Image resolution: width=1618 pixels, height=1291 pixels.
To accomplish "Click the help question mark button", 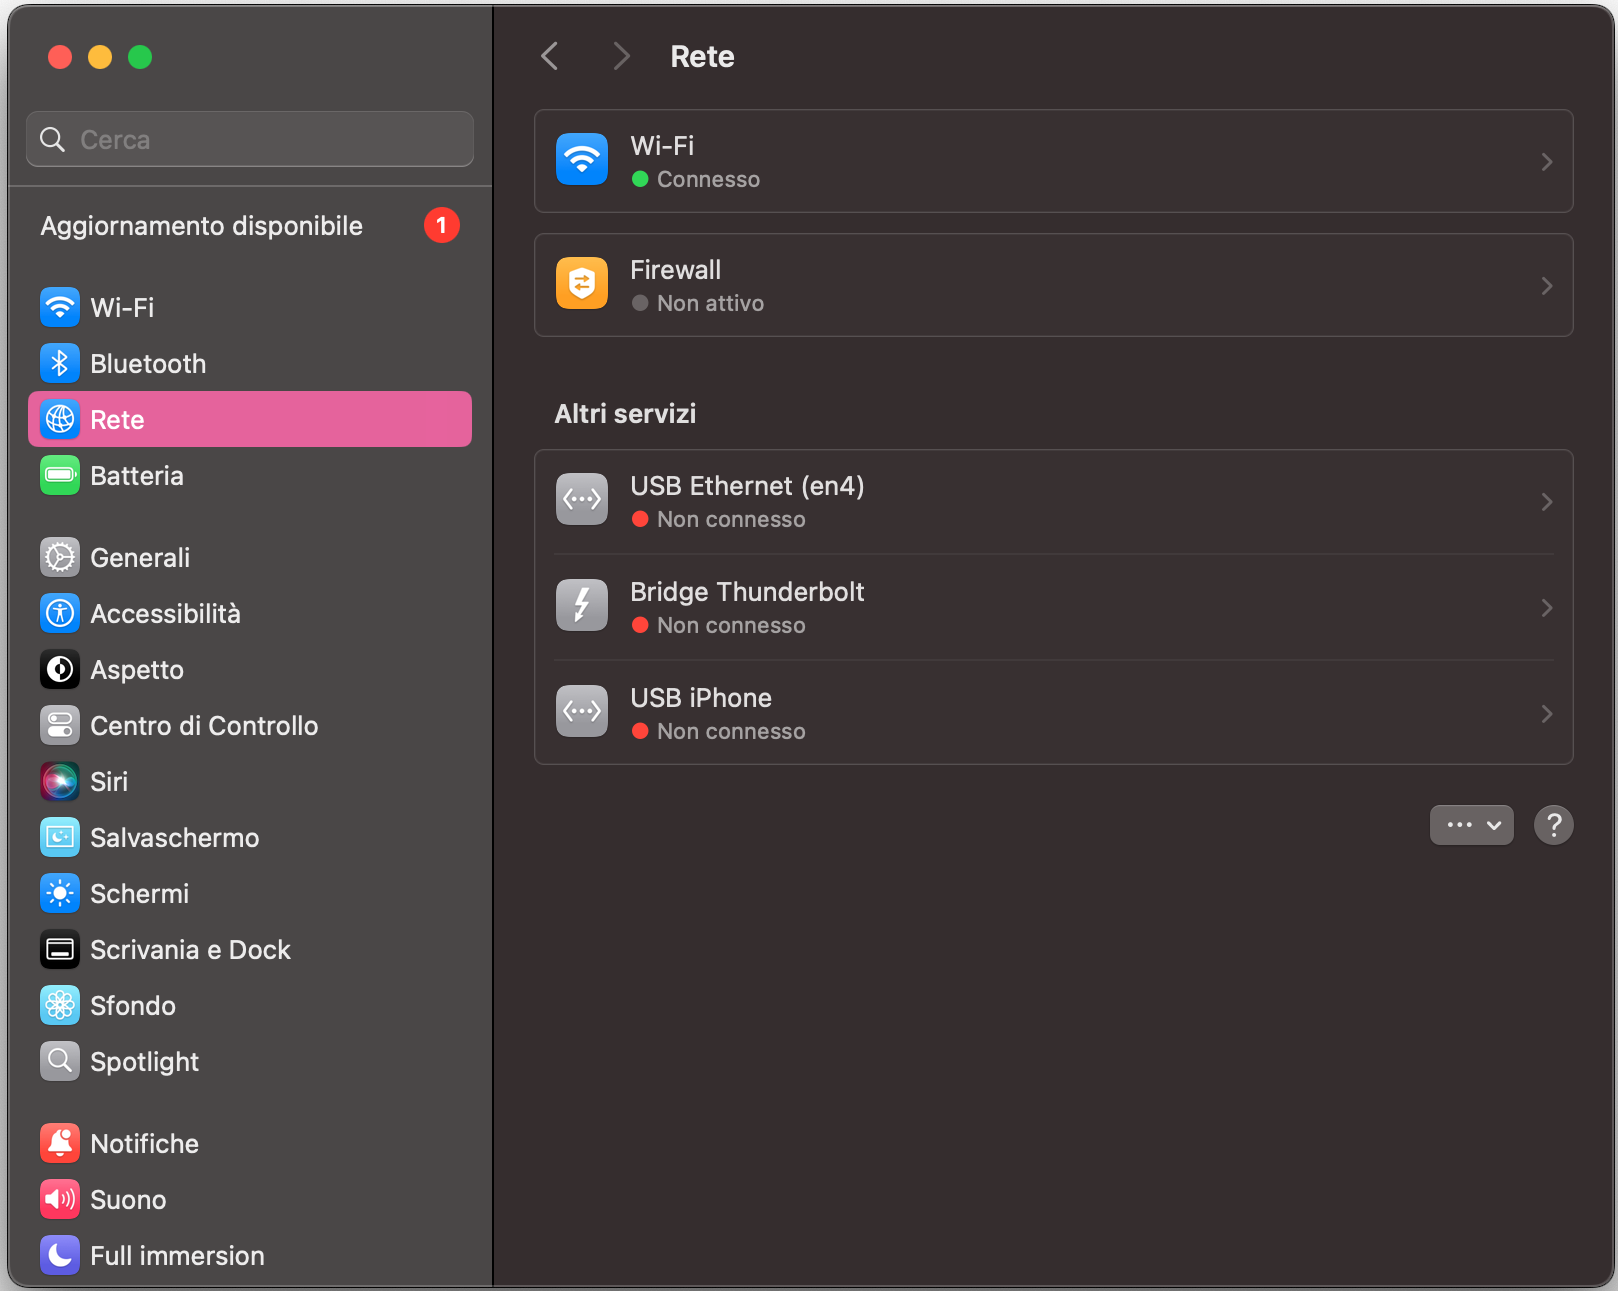I will coord(1554,825).
